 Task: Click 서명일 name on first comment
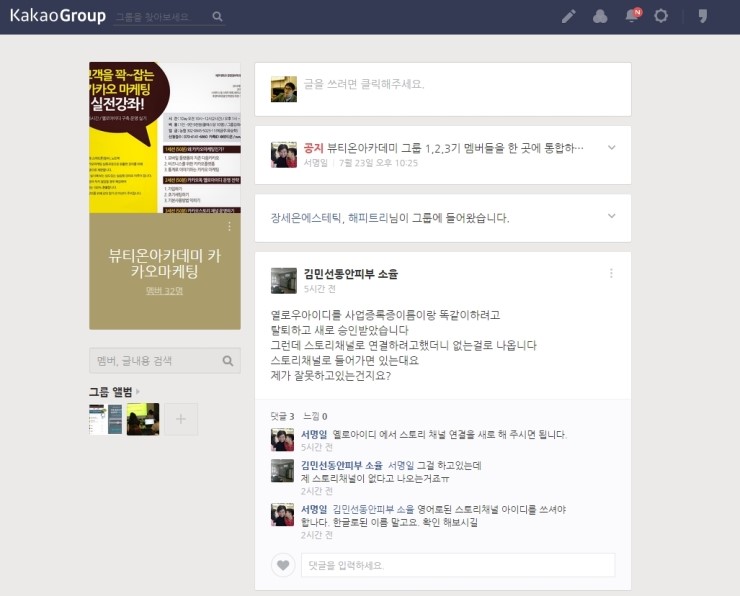pos(314,434)
